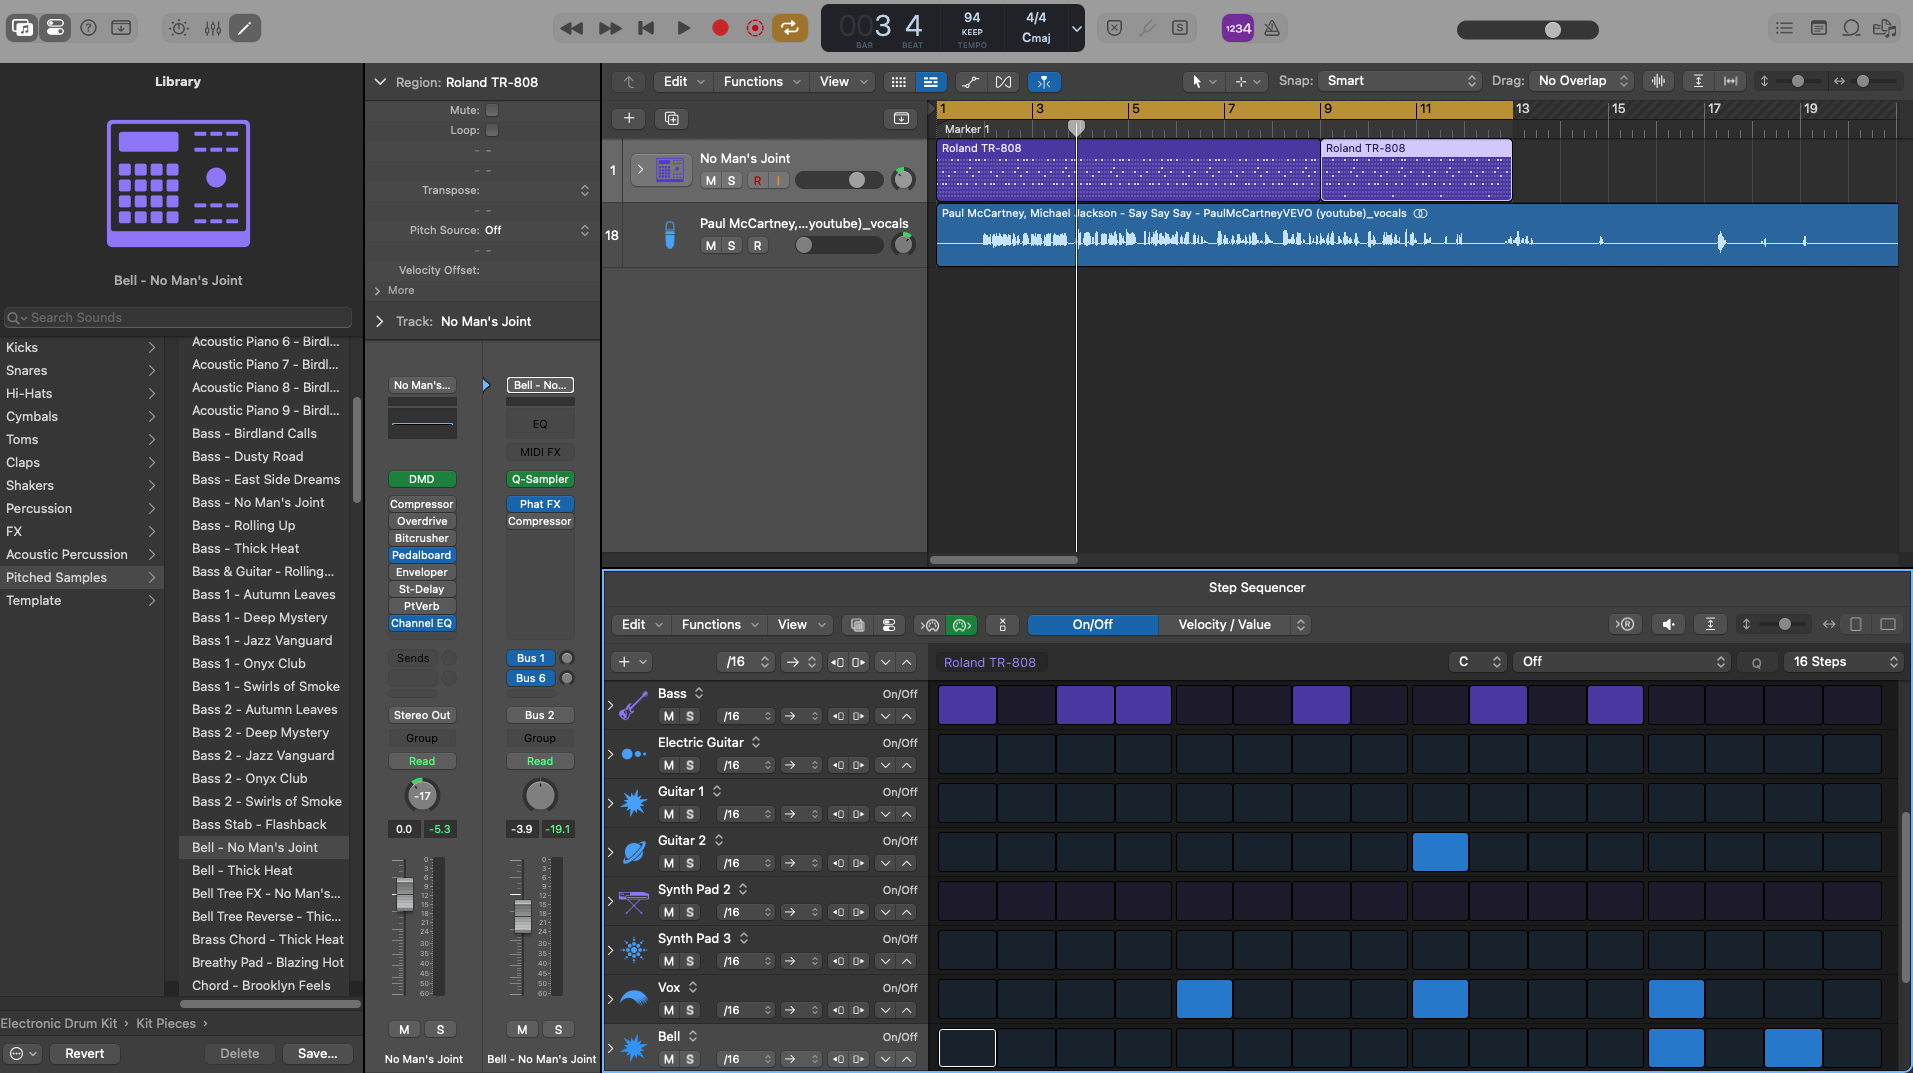The width and height of the screenshot is (1913, 1073).
Task: Click the Go to Beginning transport button
Action: pyautogui.click(x=646, y=28)
